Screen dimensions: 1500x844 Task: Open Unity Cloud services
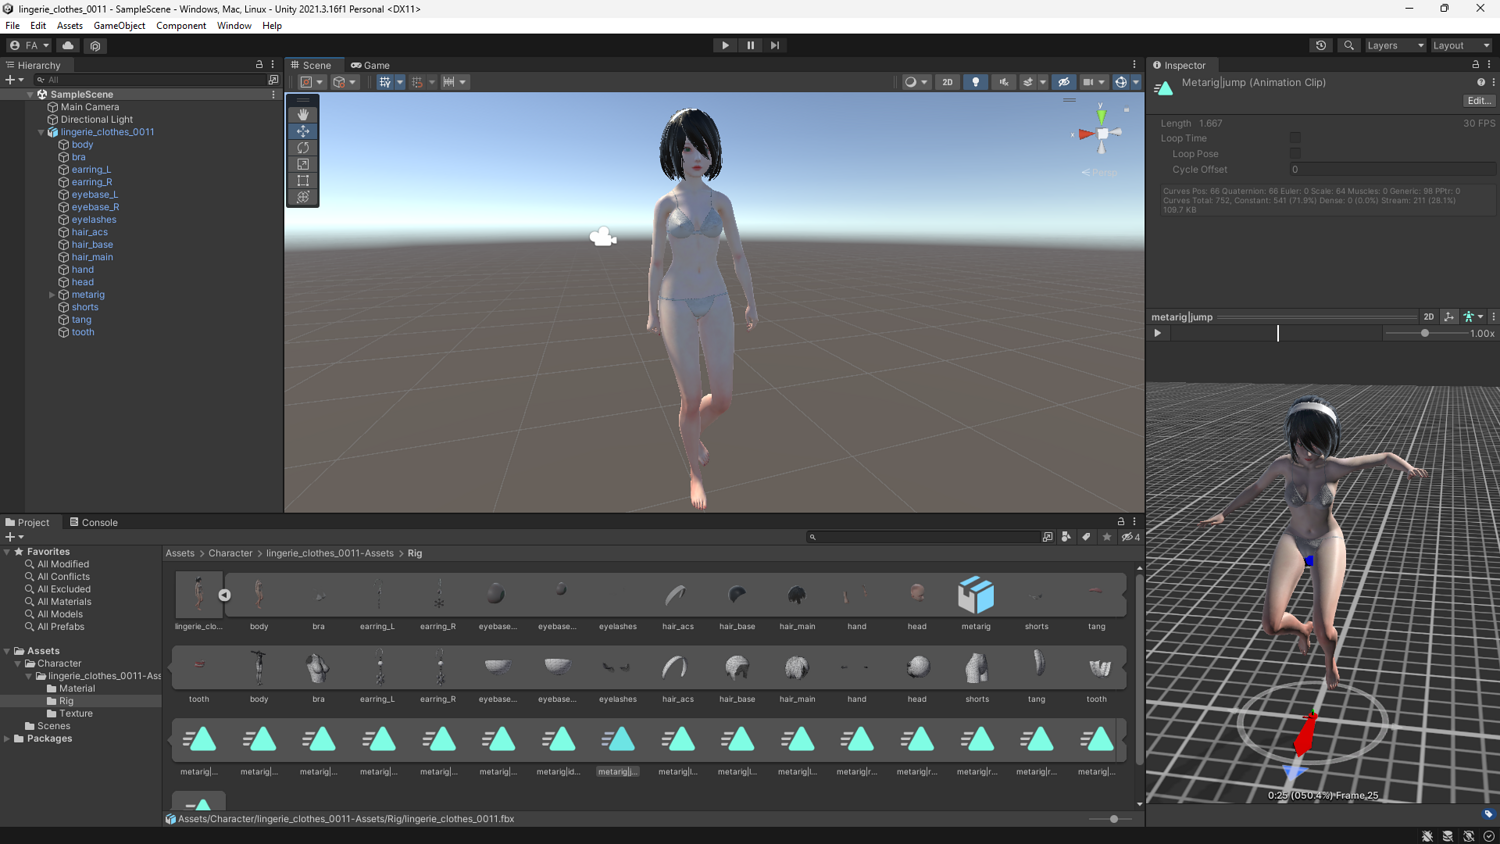click(68, 45)
